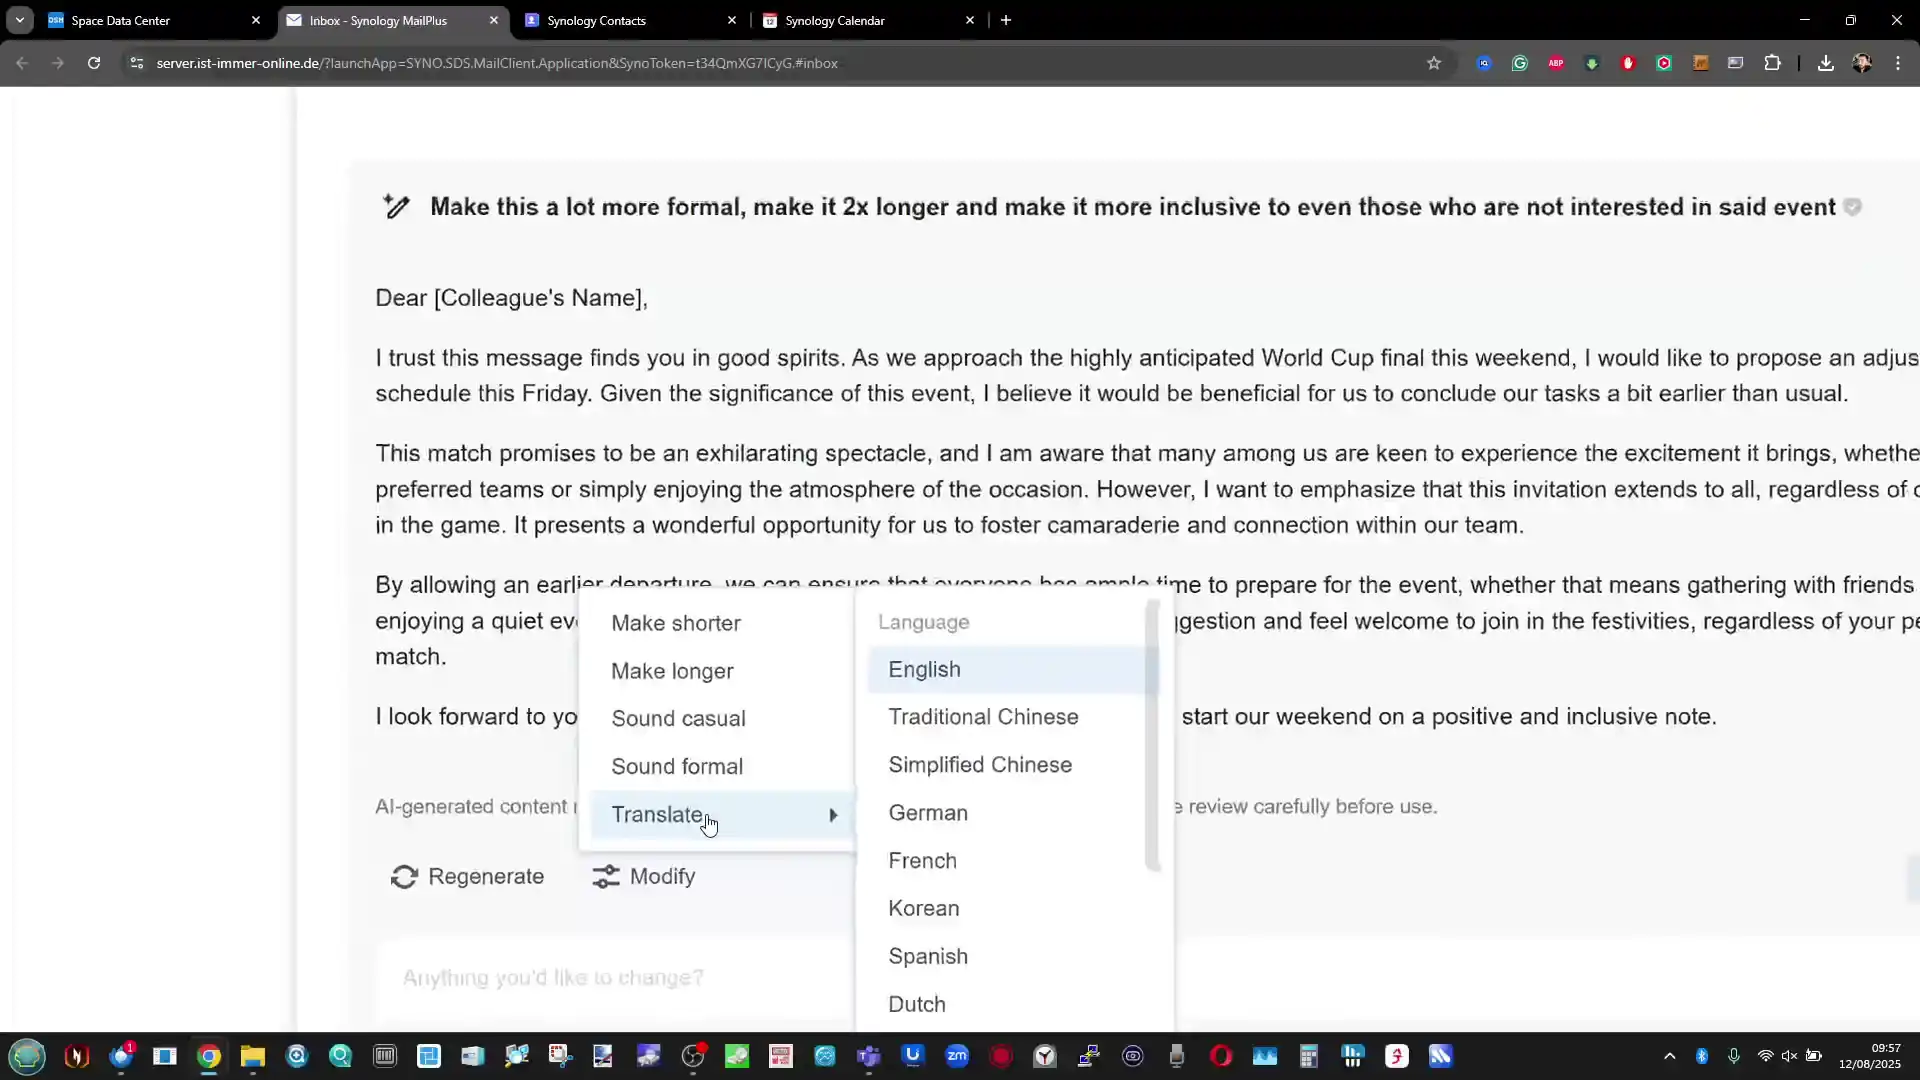
Task: Reload the page
Action: 94,63
